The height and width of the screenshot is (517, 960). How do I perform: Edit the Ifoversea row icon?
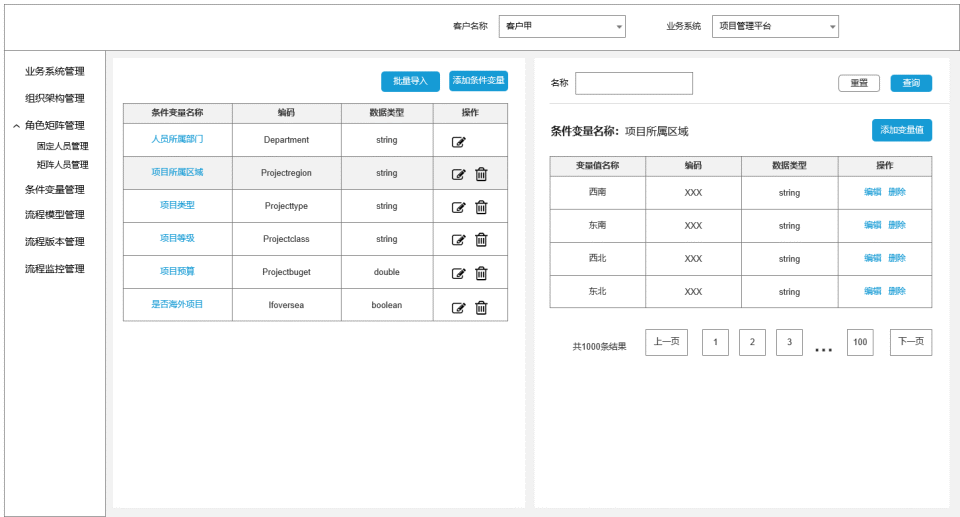[x=458, y=308]
